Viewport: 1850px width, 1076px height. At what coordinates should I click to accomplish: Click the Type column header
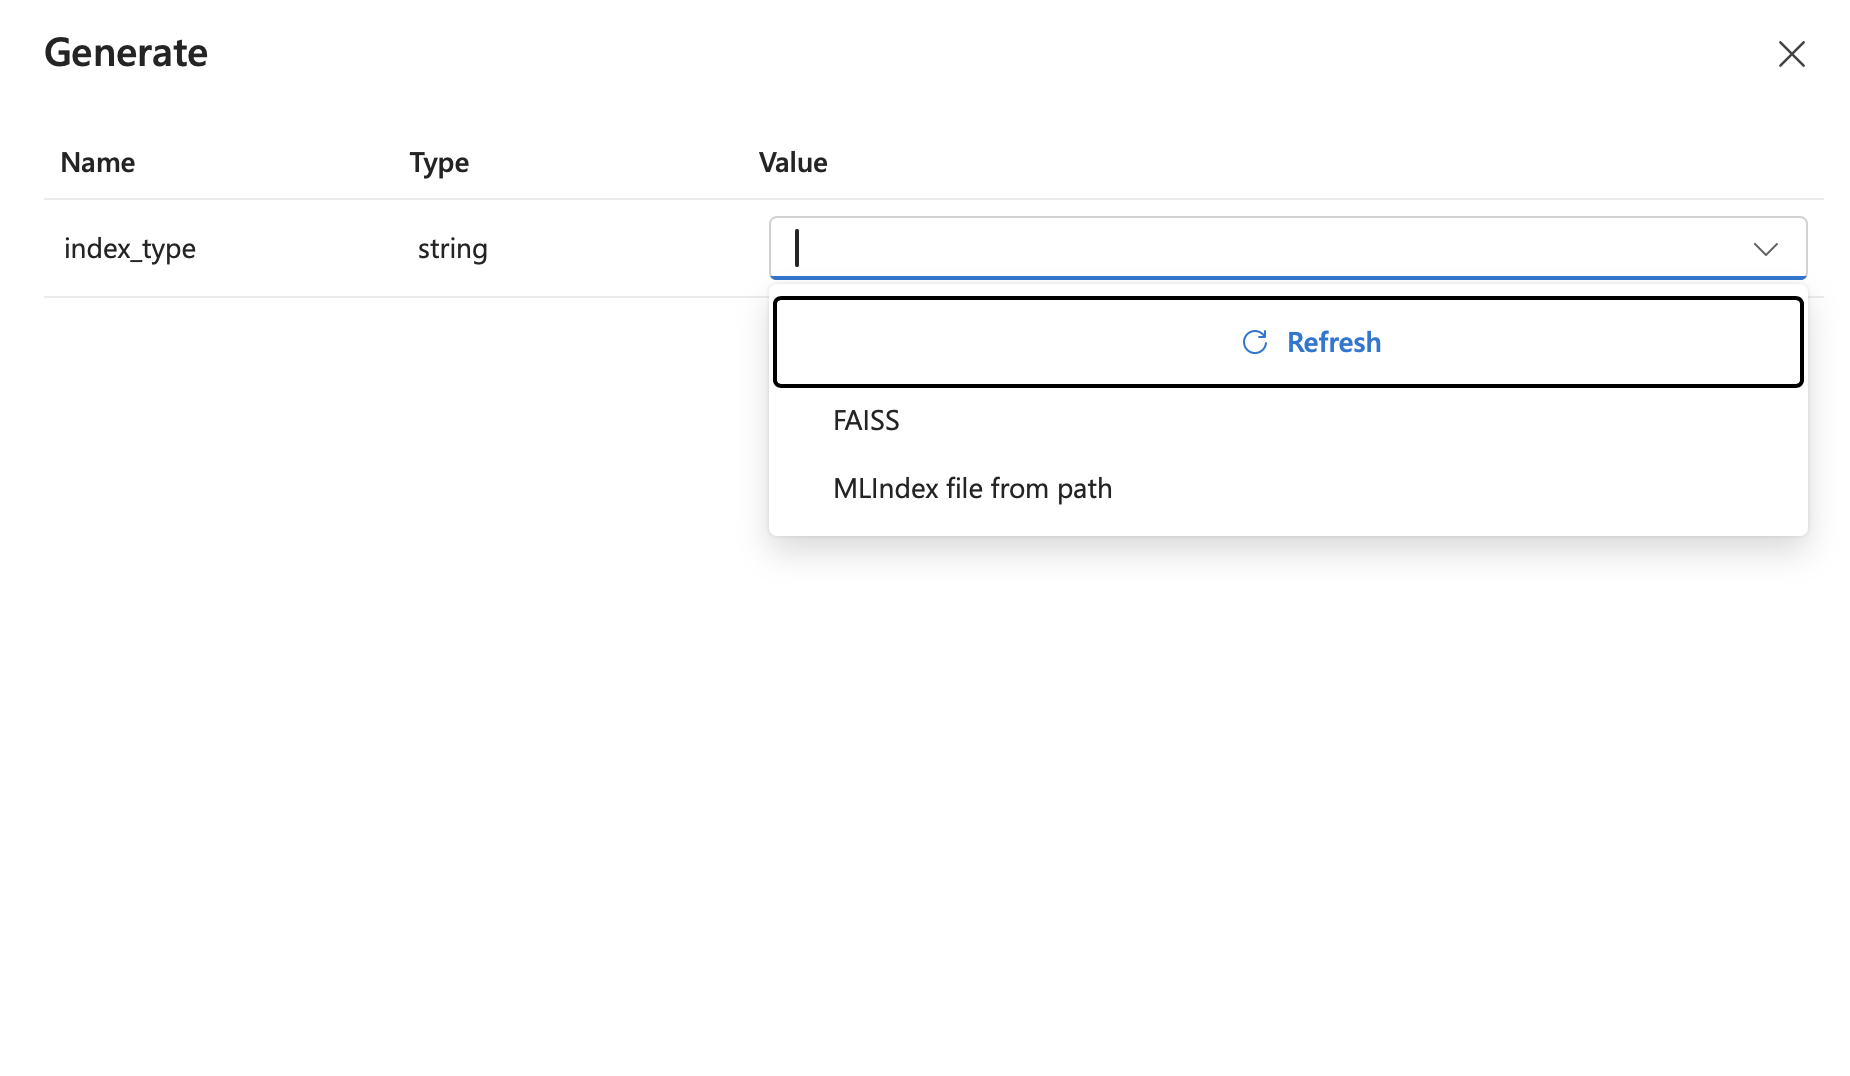(439, 163)
